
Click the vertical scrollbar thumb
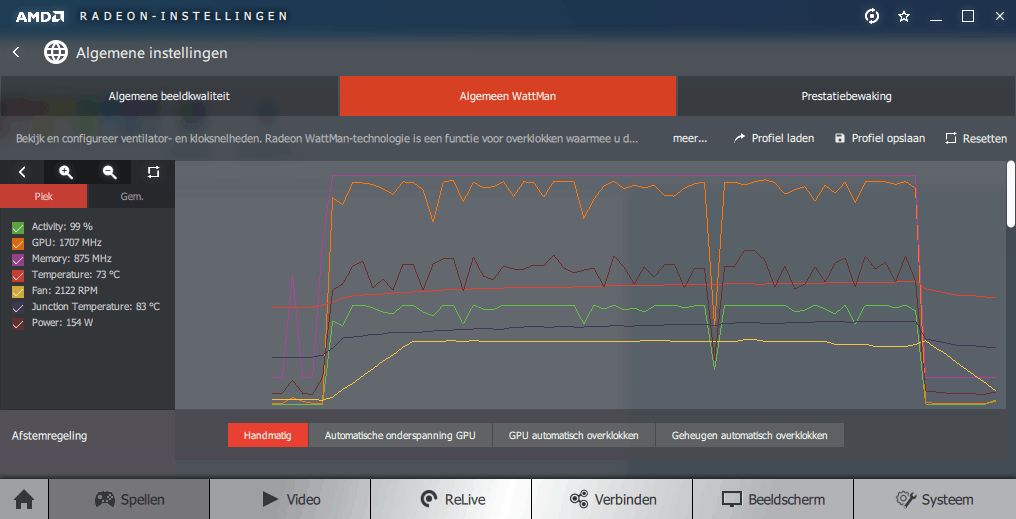tap(1011, 193)
